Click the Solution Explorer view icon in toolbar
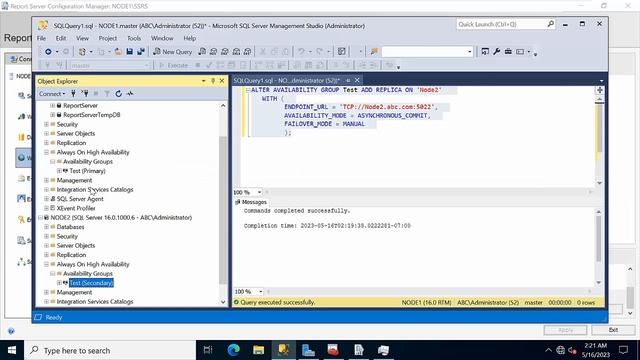Screen dimensions: 640x360 [x=485, y=51]
